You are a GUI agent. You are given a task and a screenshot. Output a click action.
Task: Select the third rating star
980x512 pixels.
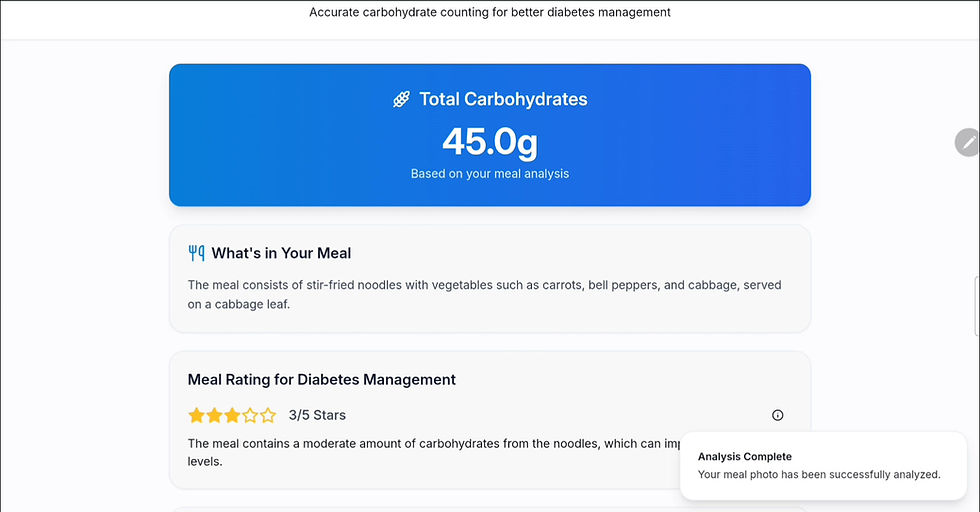(232, 415)
